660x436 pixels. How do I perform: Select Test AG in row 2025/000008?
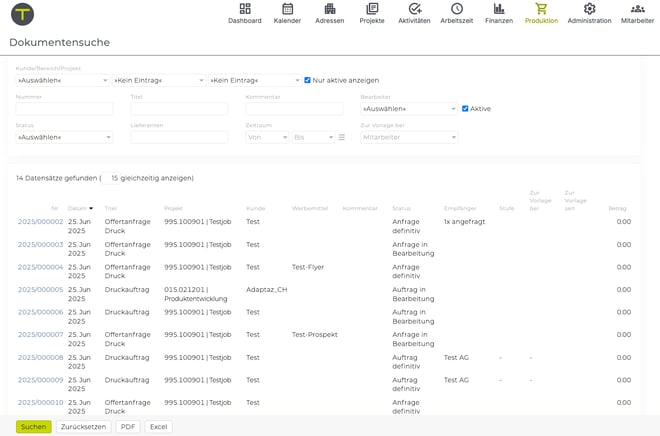(x=456, y=357)
